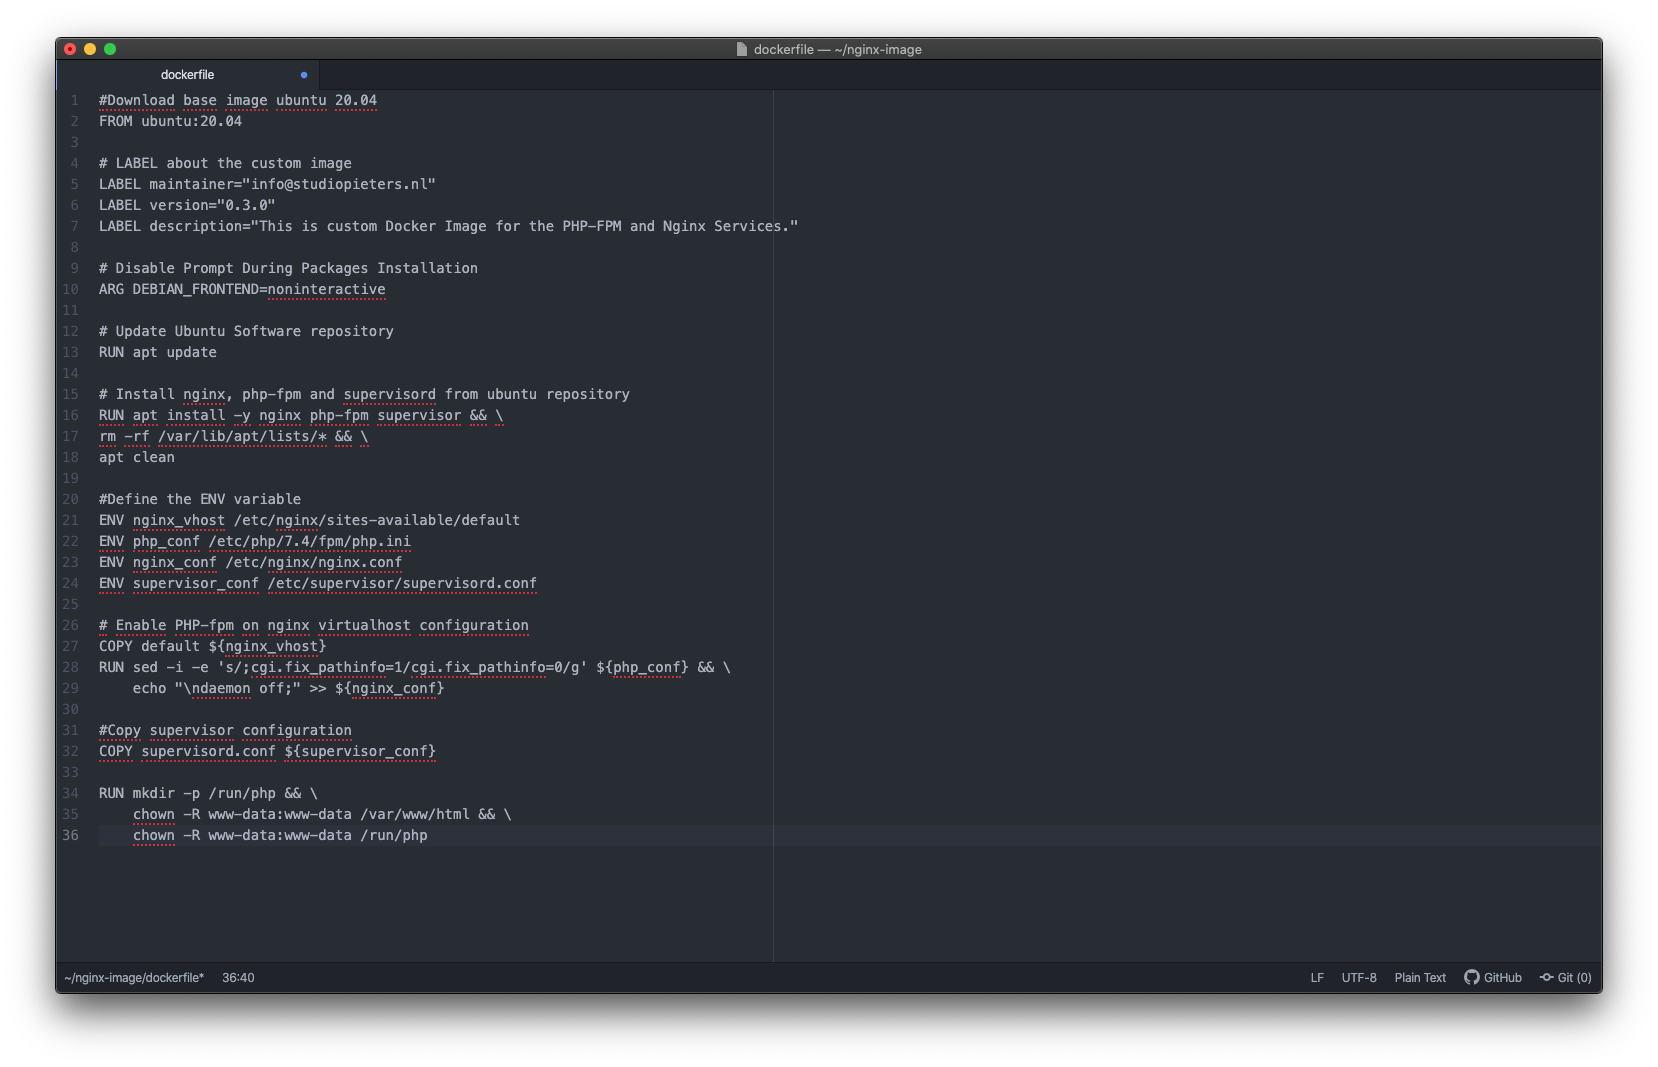Image resolution: width=1658 pixels, height=1067 pixels.
Task: Click line number 36 in gutter
Action: point(70,835)
